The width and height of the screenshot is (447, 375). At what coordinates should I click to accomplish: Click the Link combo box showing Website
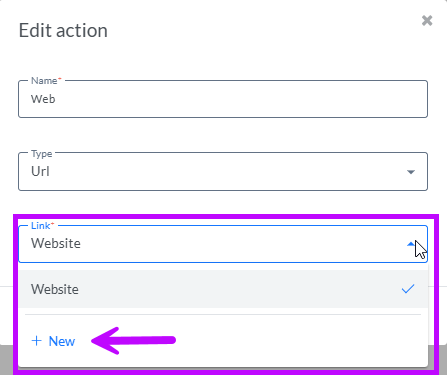[x=223, y=244]
